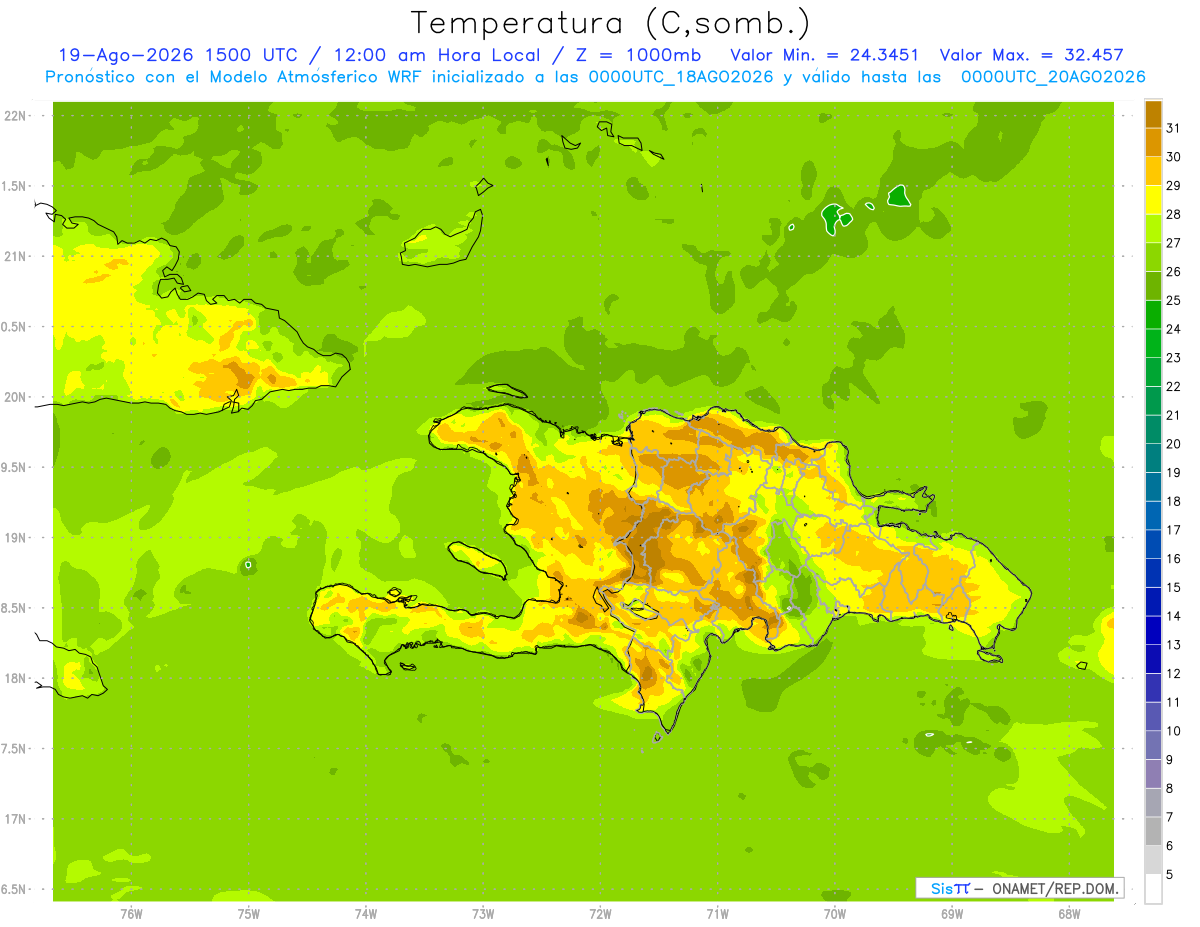1200x927 pixels.
Task: Click the "Valor Max. = 32.457" text
Action: 1032,55
